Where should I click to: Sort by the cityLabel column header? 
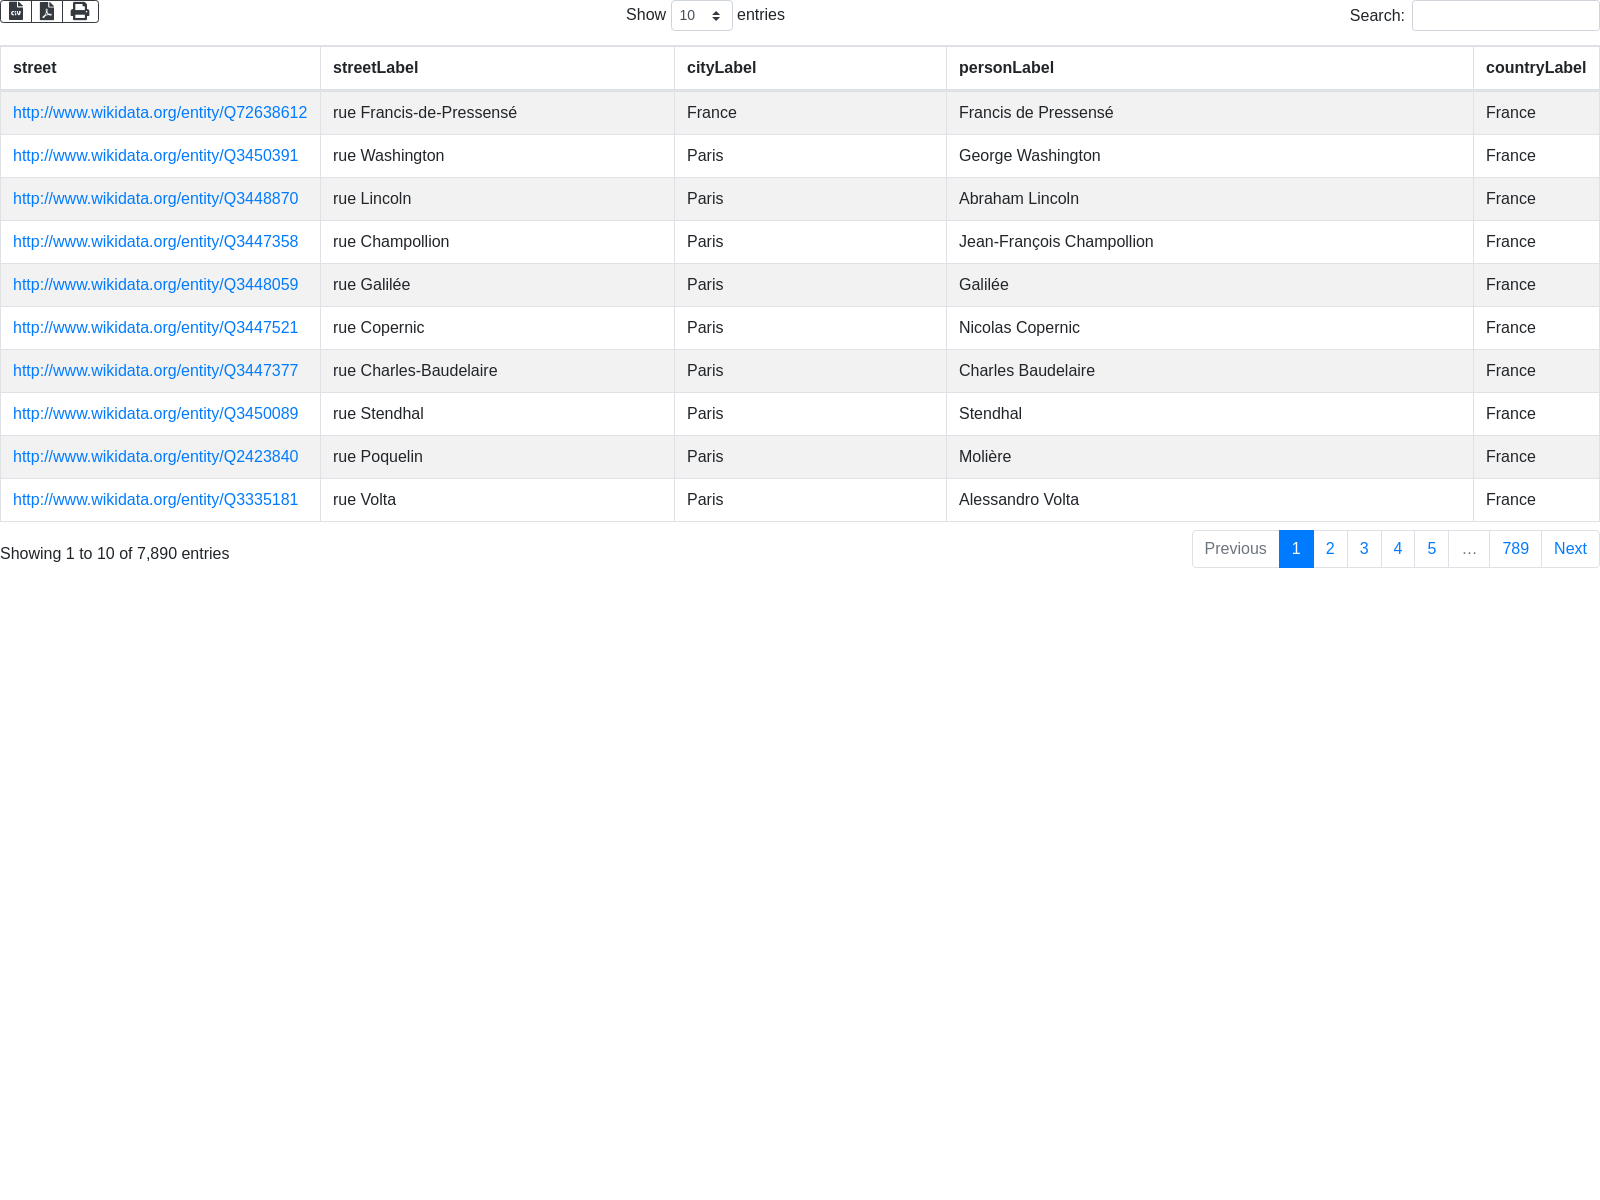click(x=721, y=68)
